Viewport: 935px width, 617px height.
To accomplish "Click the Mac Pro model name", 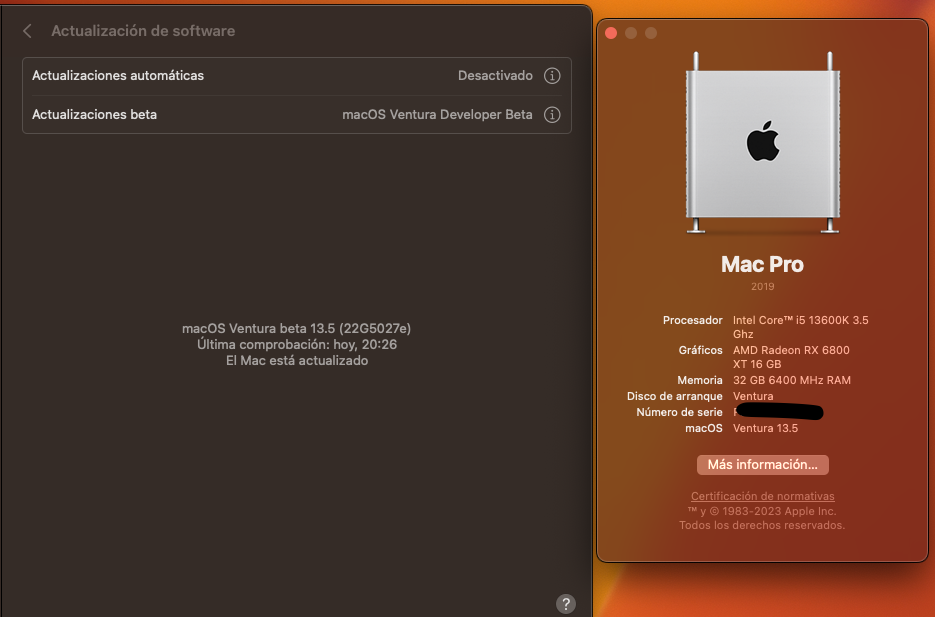I will point(762,265).
